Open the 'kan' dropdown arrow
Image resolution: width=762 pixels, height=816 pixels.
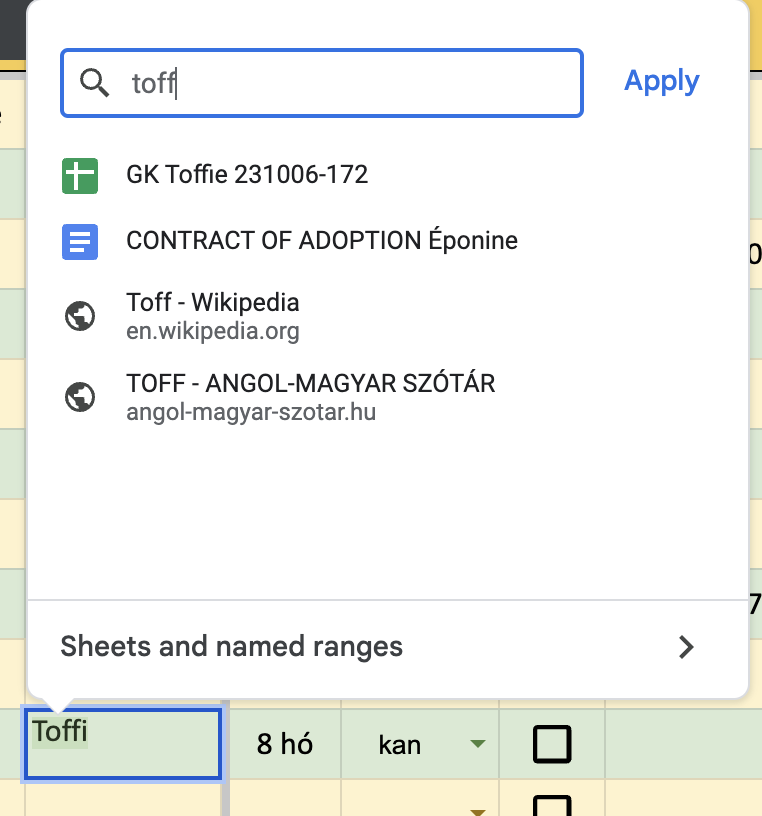coord(478,744)
